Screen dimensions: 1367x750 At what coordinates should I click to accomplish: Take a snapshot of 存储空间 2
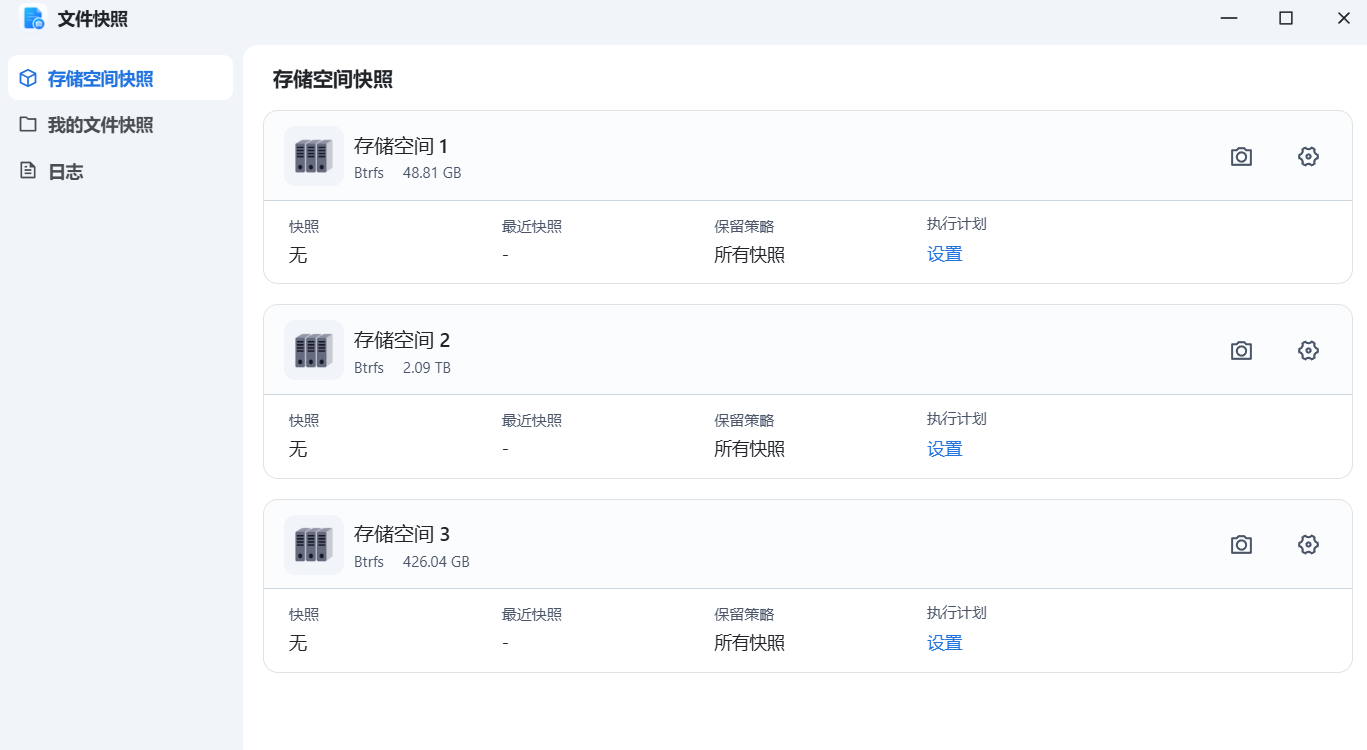(x=1241, y=351)
